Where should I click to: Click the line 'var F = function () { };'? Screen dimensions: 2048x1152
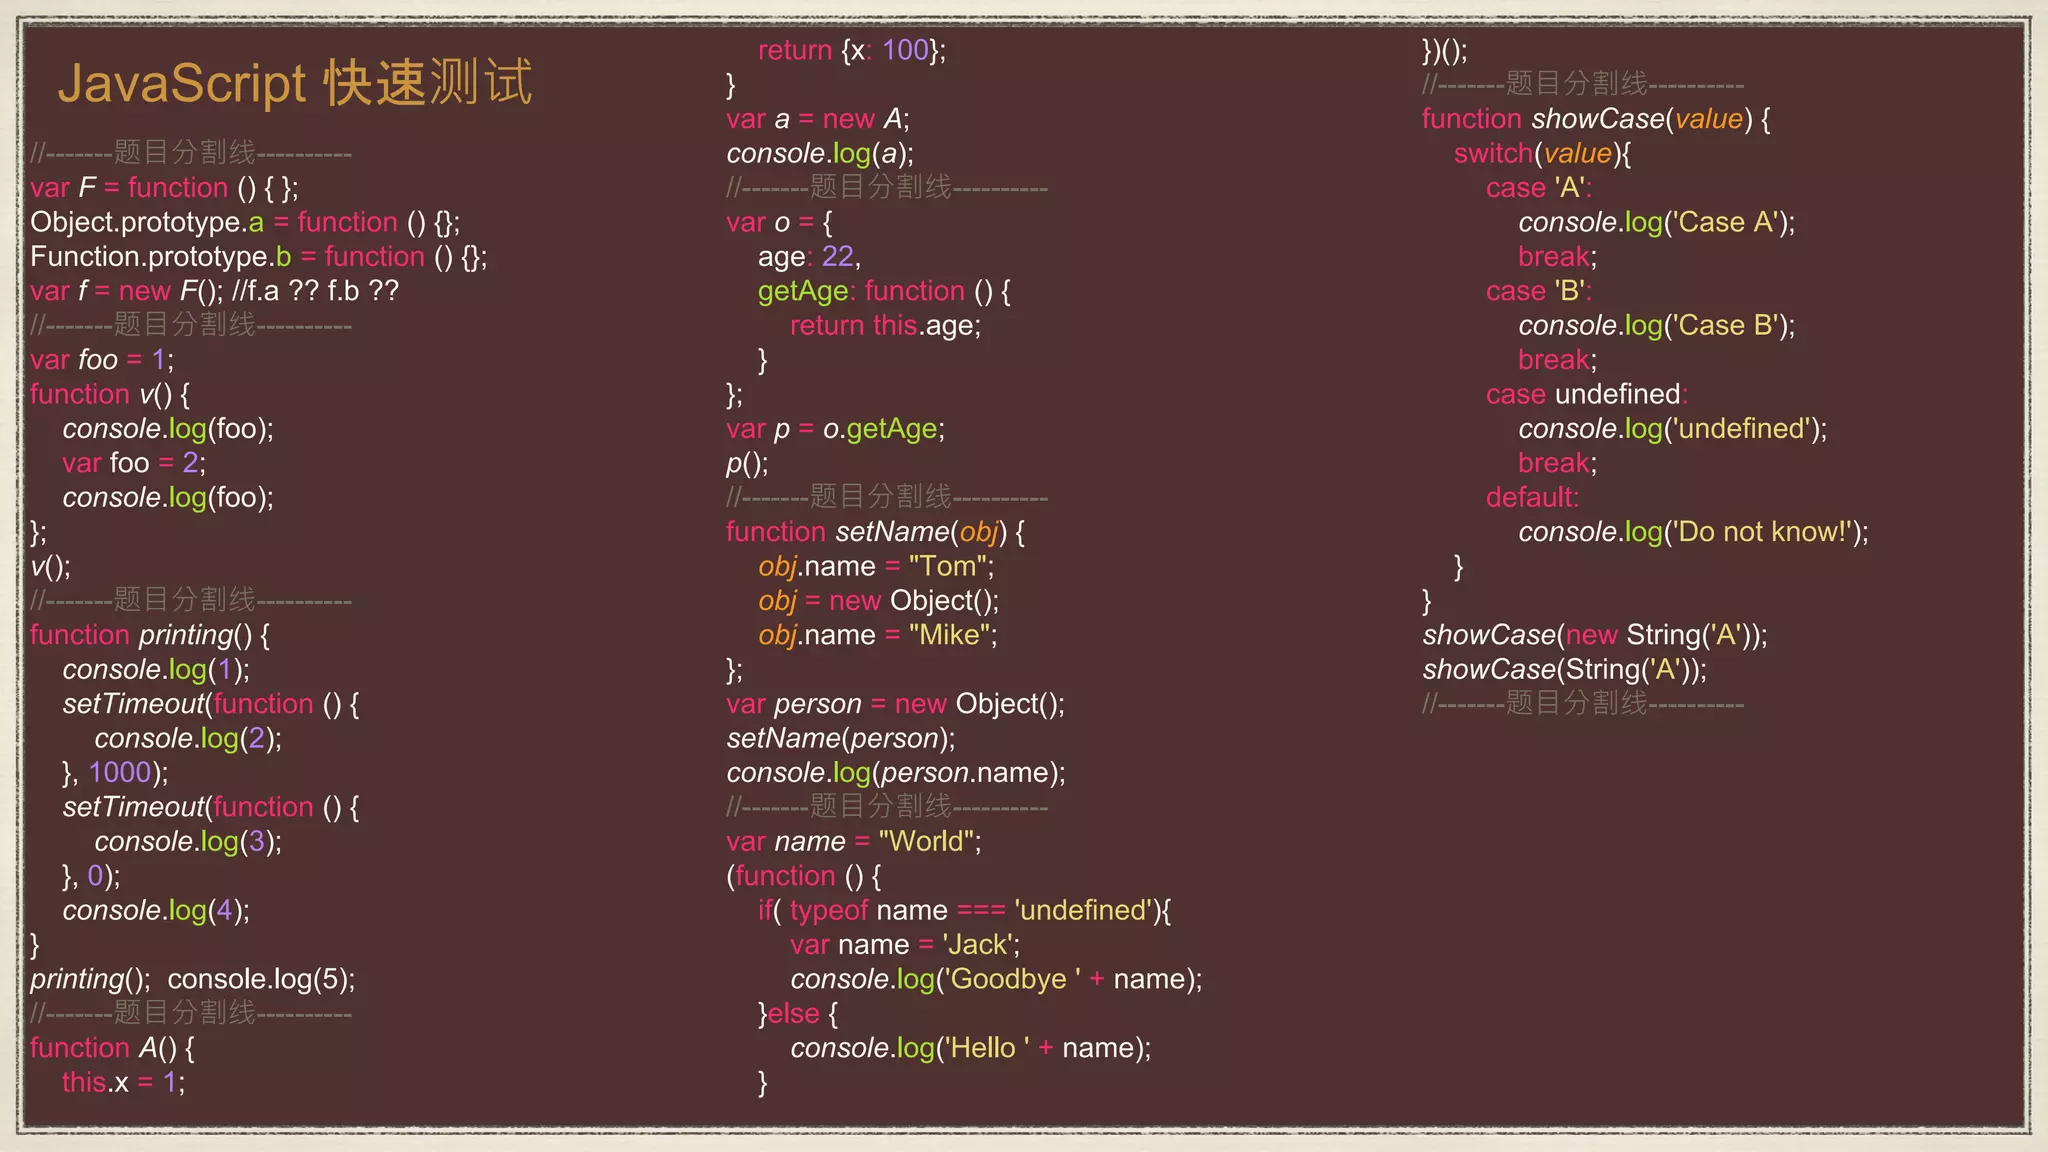[164, 188]
